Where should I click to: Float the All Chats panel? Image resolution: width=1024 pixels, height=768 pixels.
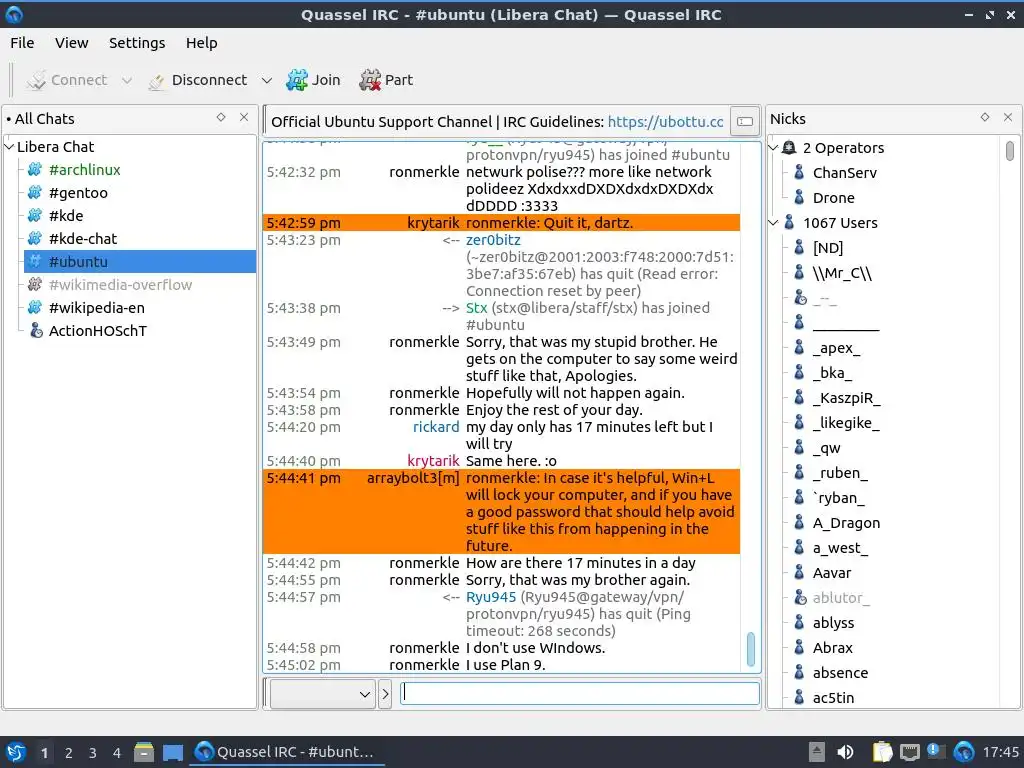[x=221, y=118]
